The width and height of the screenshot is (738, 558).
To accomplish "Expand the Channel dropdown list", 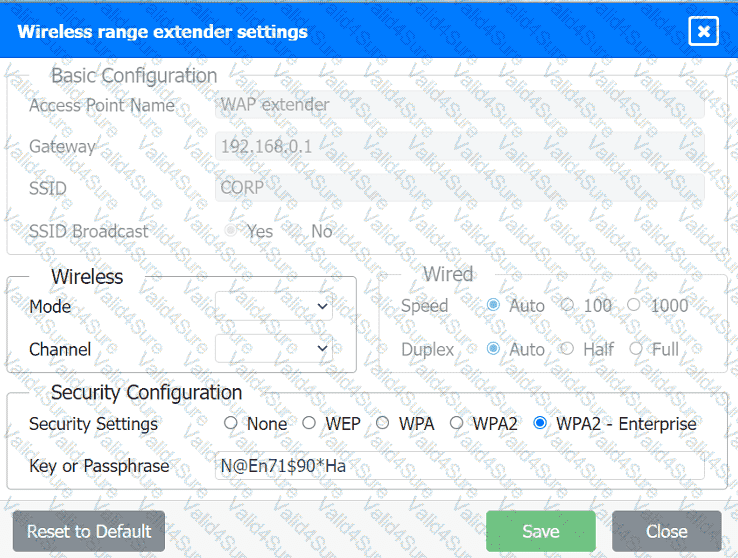I will pyautogui.click(x=274, y=349).
